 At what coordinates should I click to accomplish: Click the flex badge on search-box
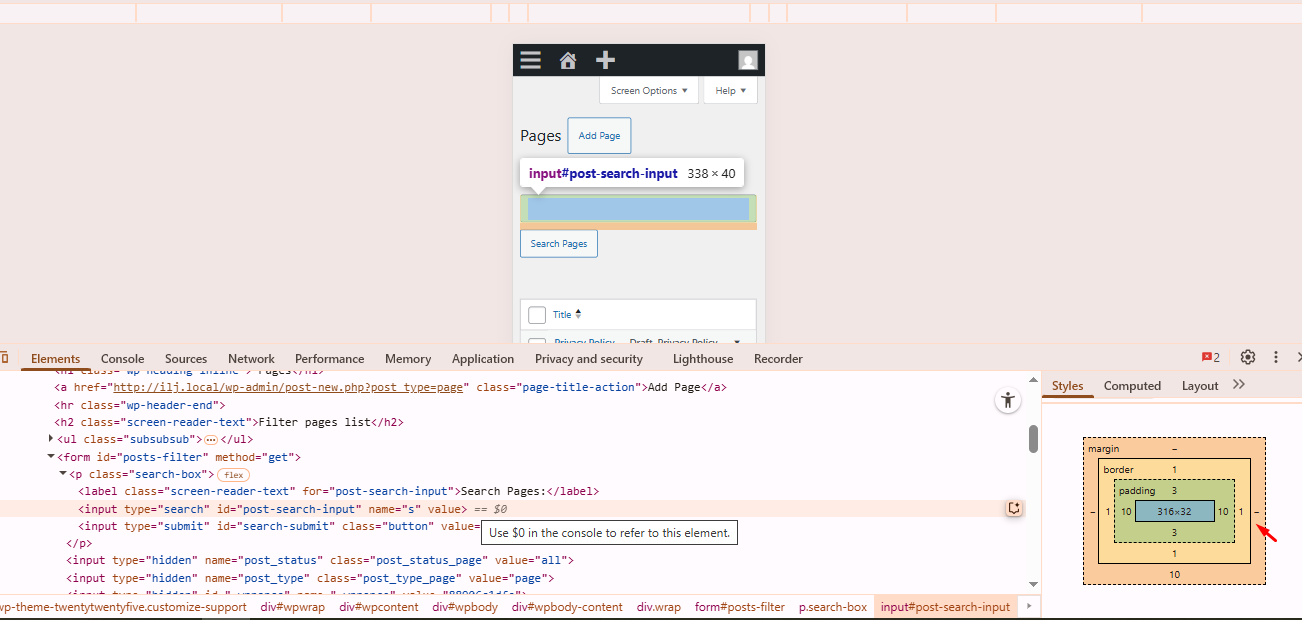coord(234,474)
